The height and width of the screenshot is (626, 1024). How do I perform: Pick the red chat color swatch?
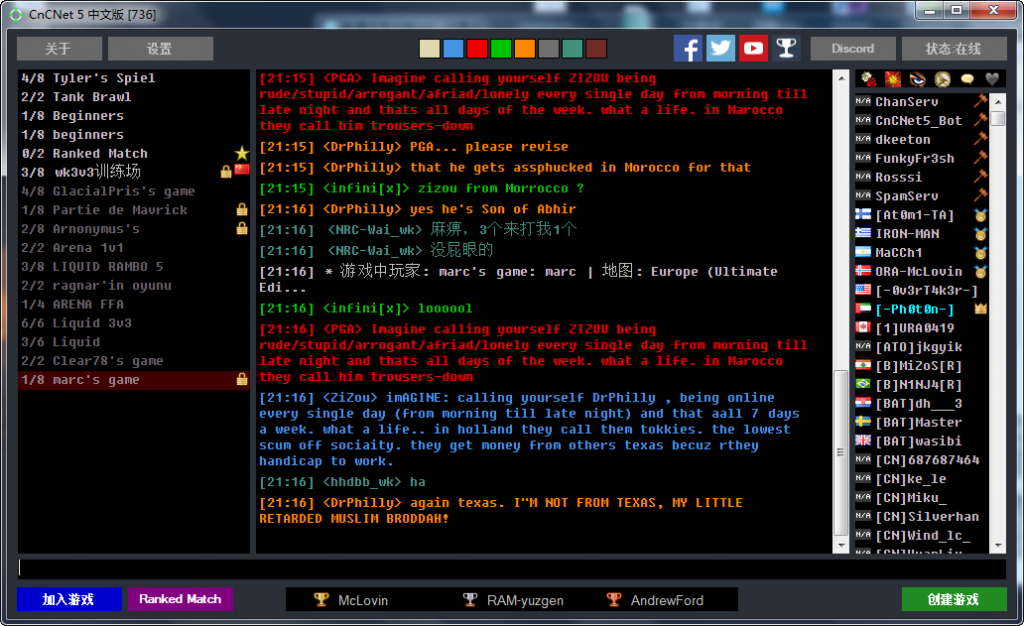[477, 49]
